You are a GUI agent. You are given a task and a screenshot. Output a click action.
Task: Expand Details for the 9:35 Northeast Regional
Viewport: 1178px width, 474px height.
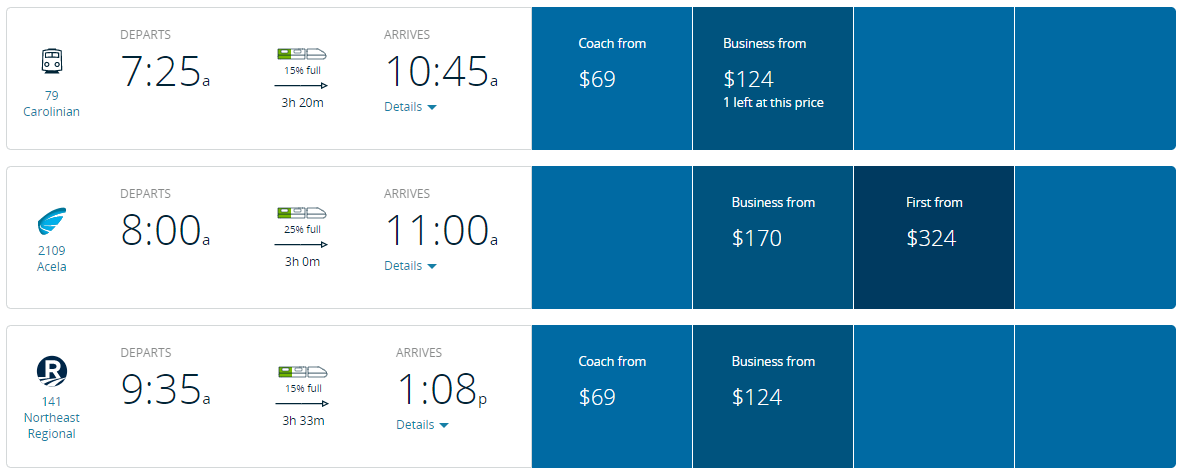422,425
